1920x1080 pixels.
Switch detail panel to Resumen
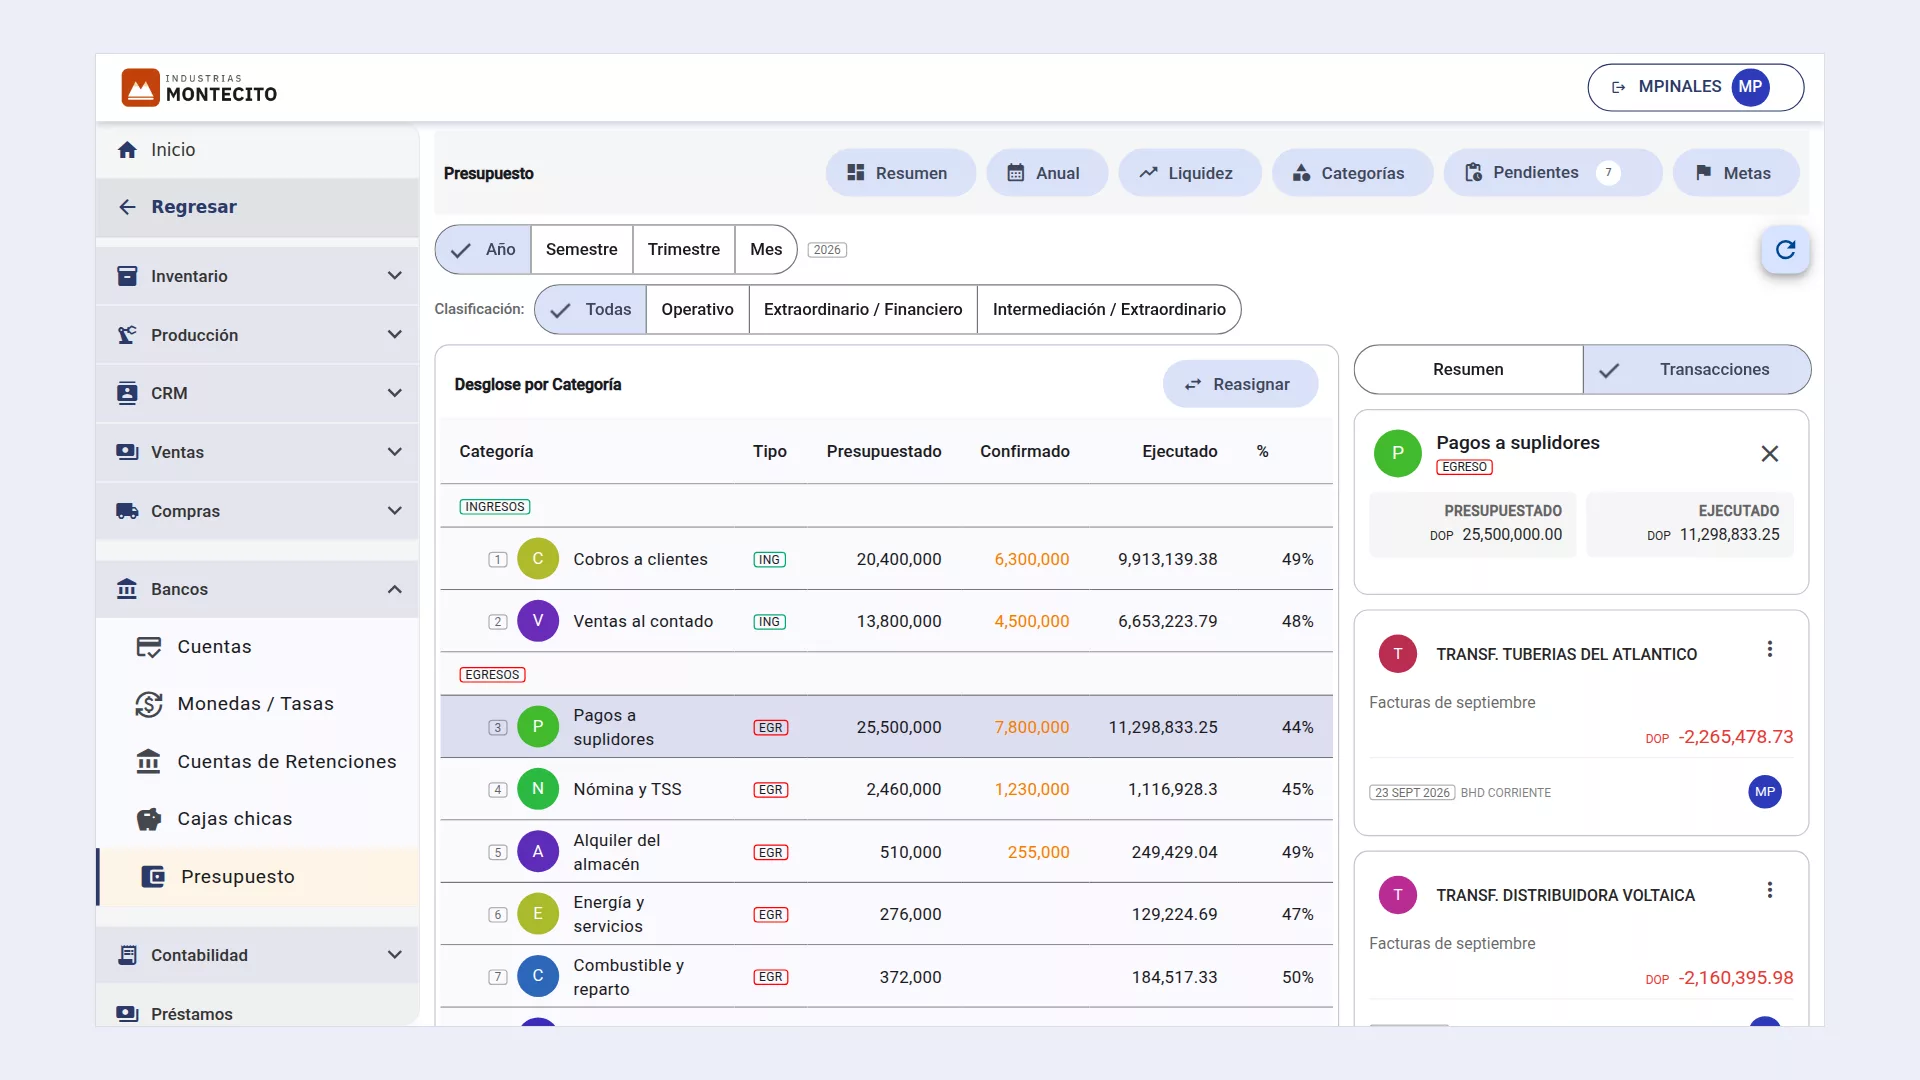coord(1468,370)
